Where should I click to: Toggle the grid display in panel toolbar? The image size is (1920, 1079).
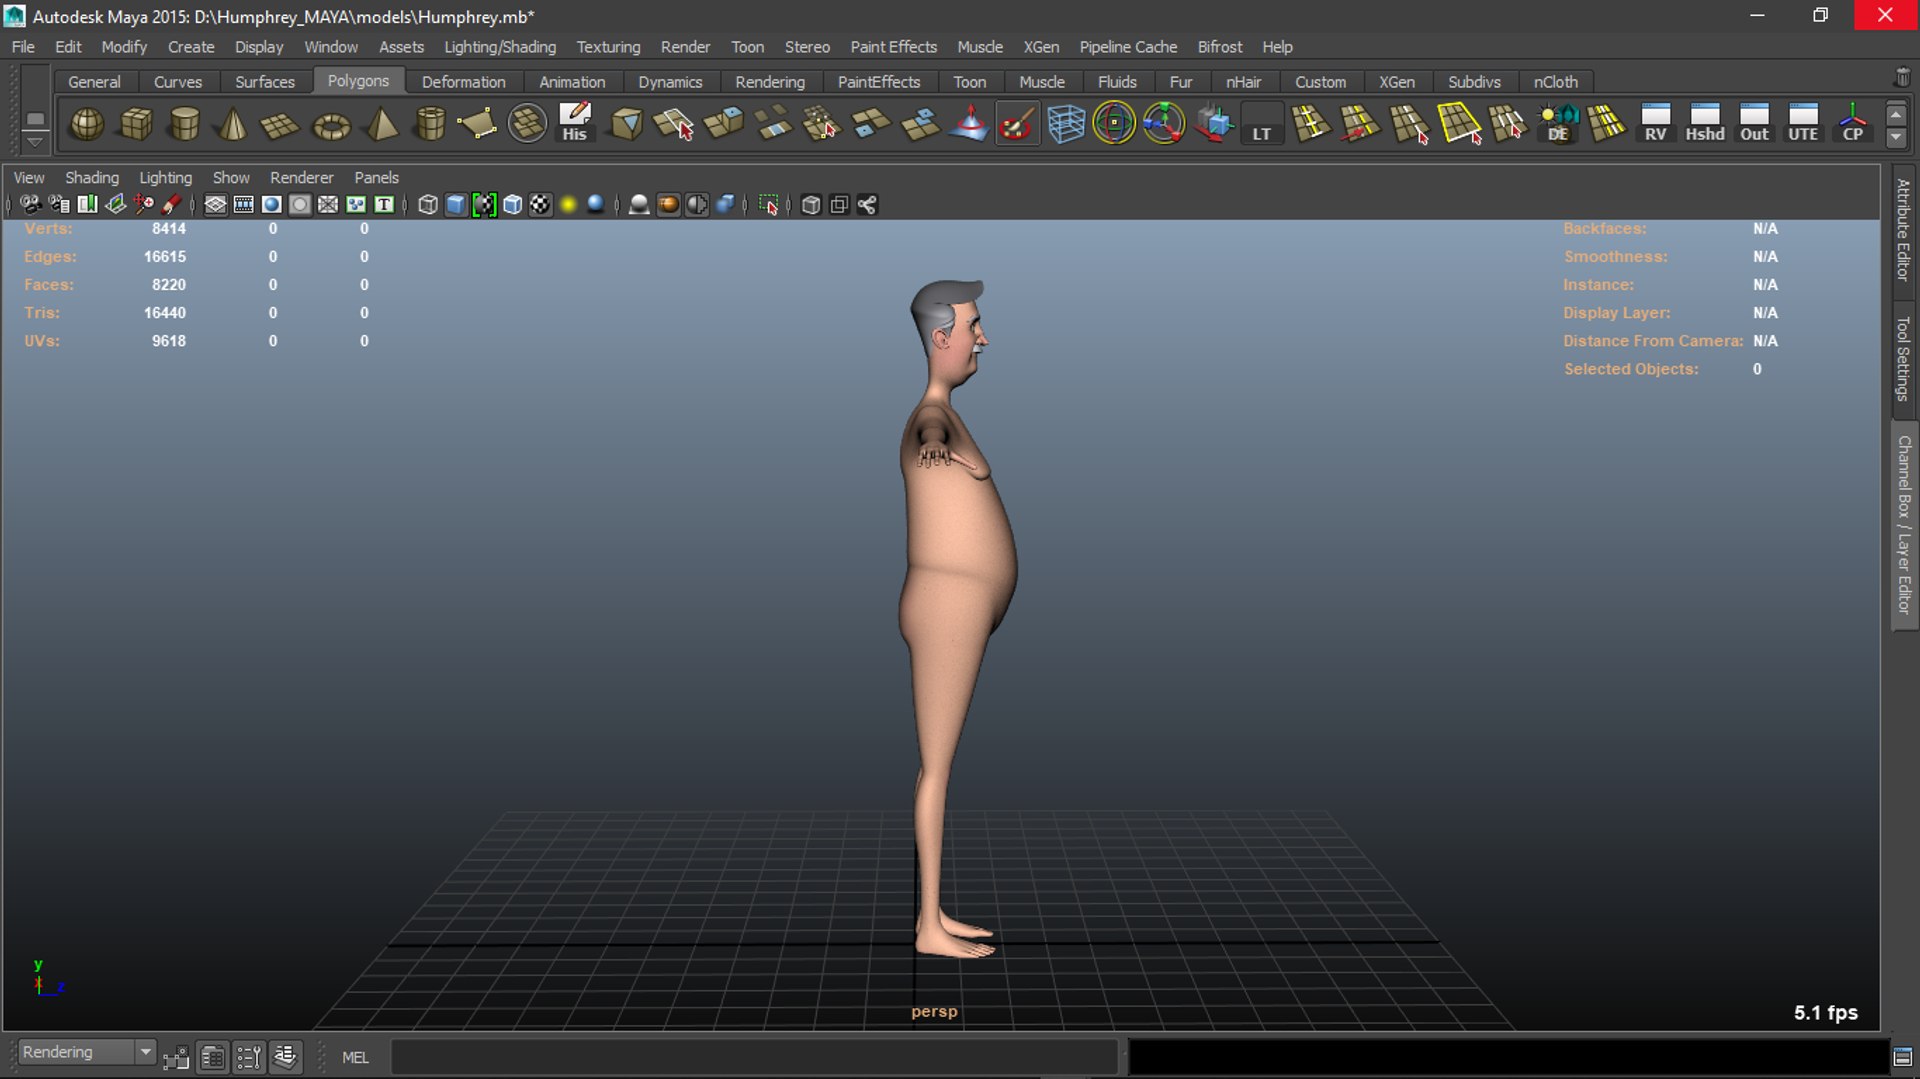[x=215, y=205]
